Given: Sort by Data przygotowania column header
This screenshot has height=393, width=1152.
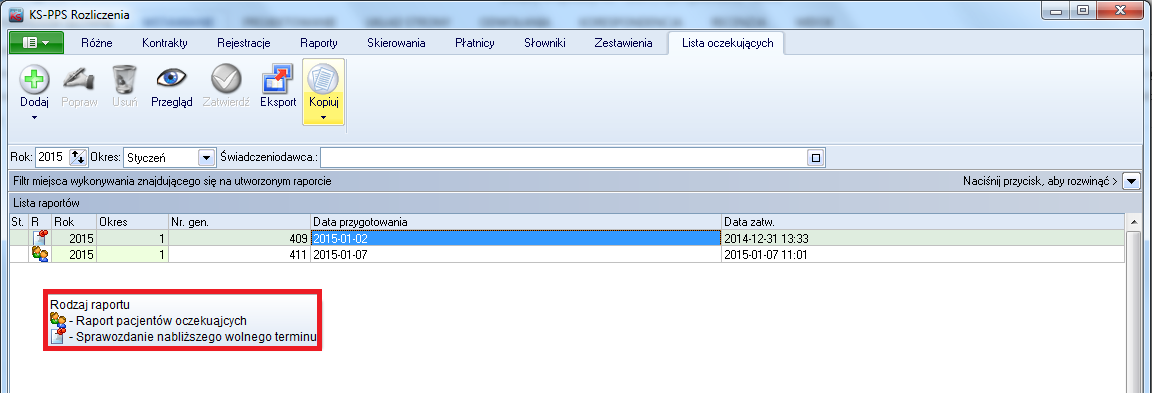Looking at the screenshot, I should click(516, 221).
